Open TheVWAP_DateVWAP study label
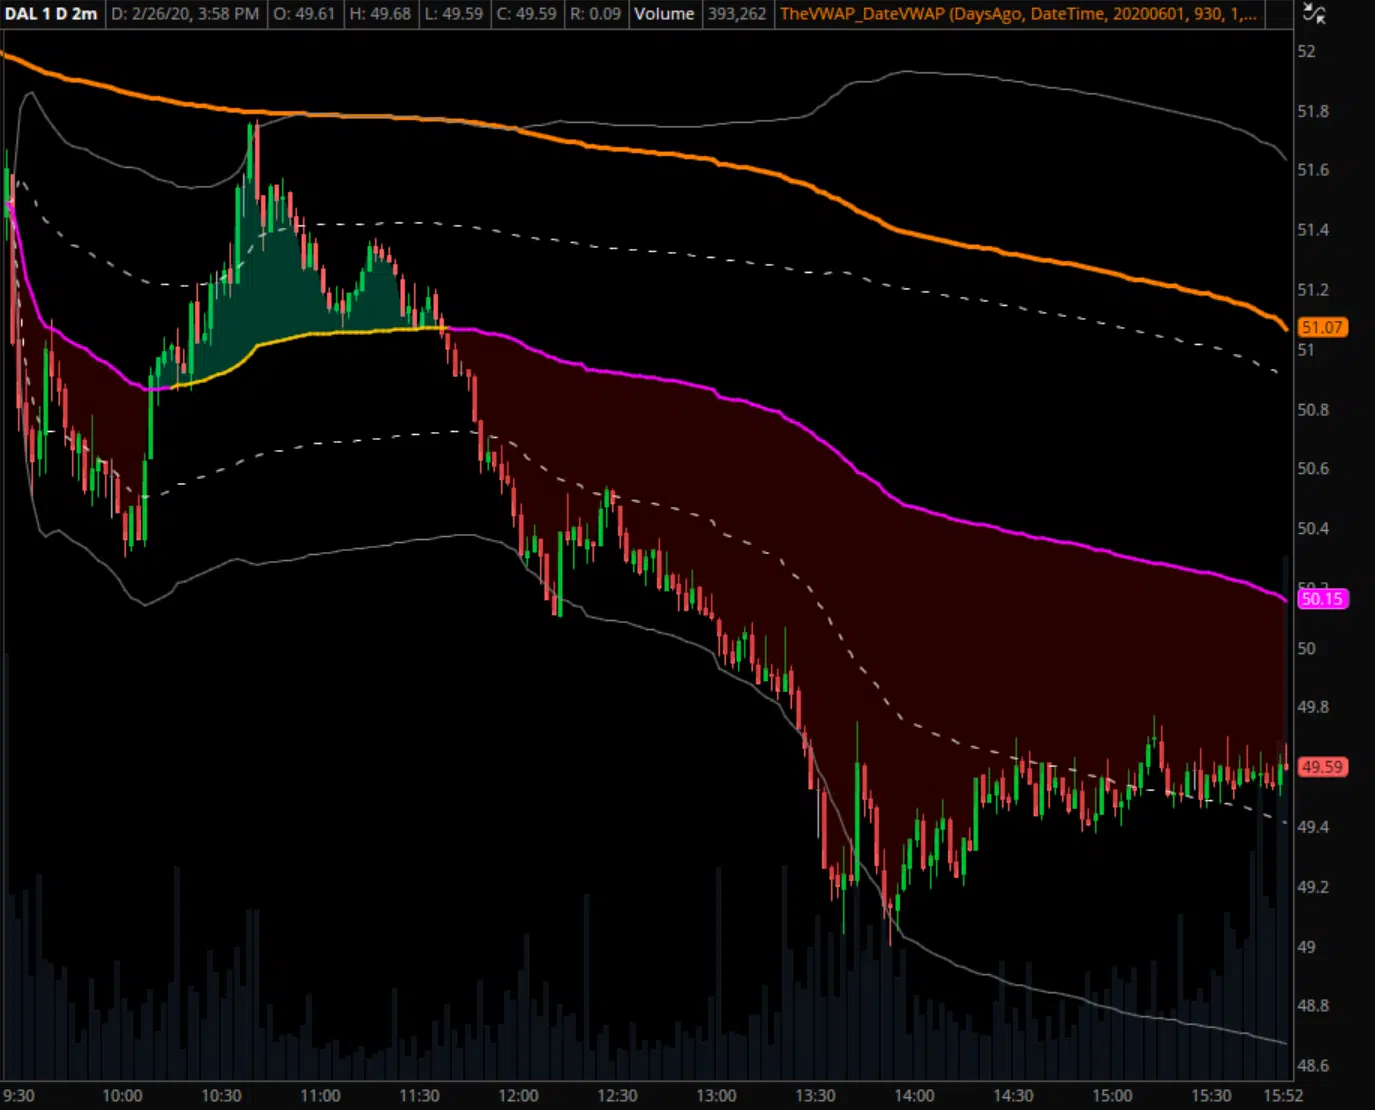 pyautogui.click(x=1018, y=14)
